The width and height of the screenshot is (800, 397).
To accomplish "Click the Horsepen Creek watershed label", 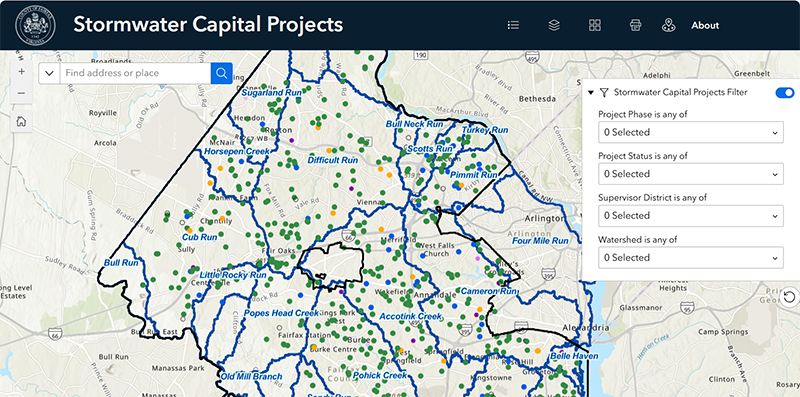I will 237,152.
